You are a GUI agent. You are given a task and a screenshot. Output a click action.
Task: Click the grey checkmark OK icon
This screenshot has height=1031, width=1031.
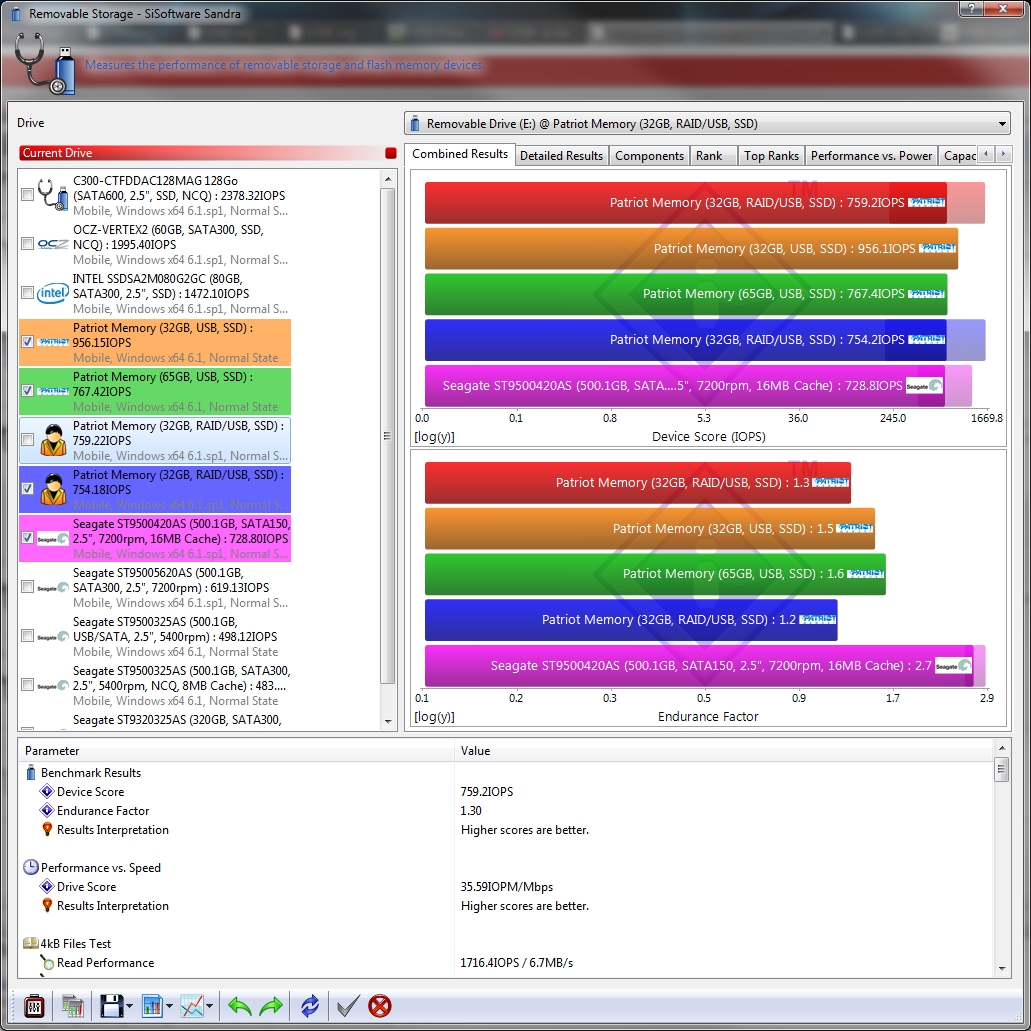(x=348, y=1006)
